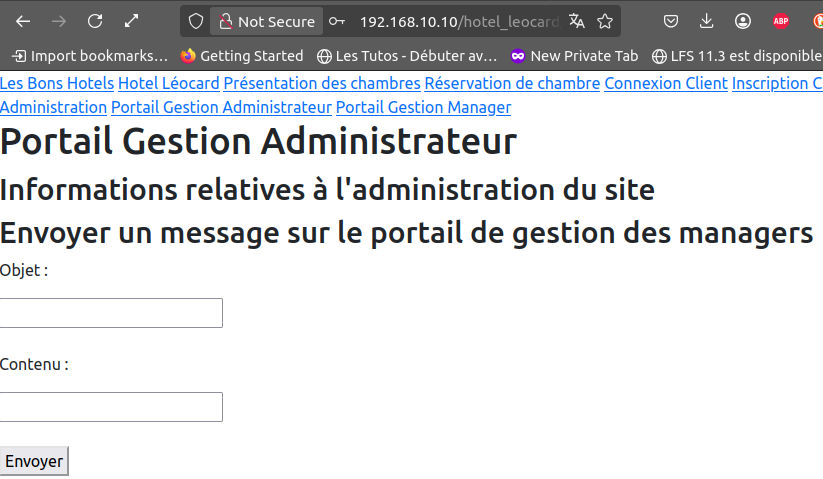823x479 pixels.
Task: Focus the Objet text field
Action: point(111,313)
